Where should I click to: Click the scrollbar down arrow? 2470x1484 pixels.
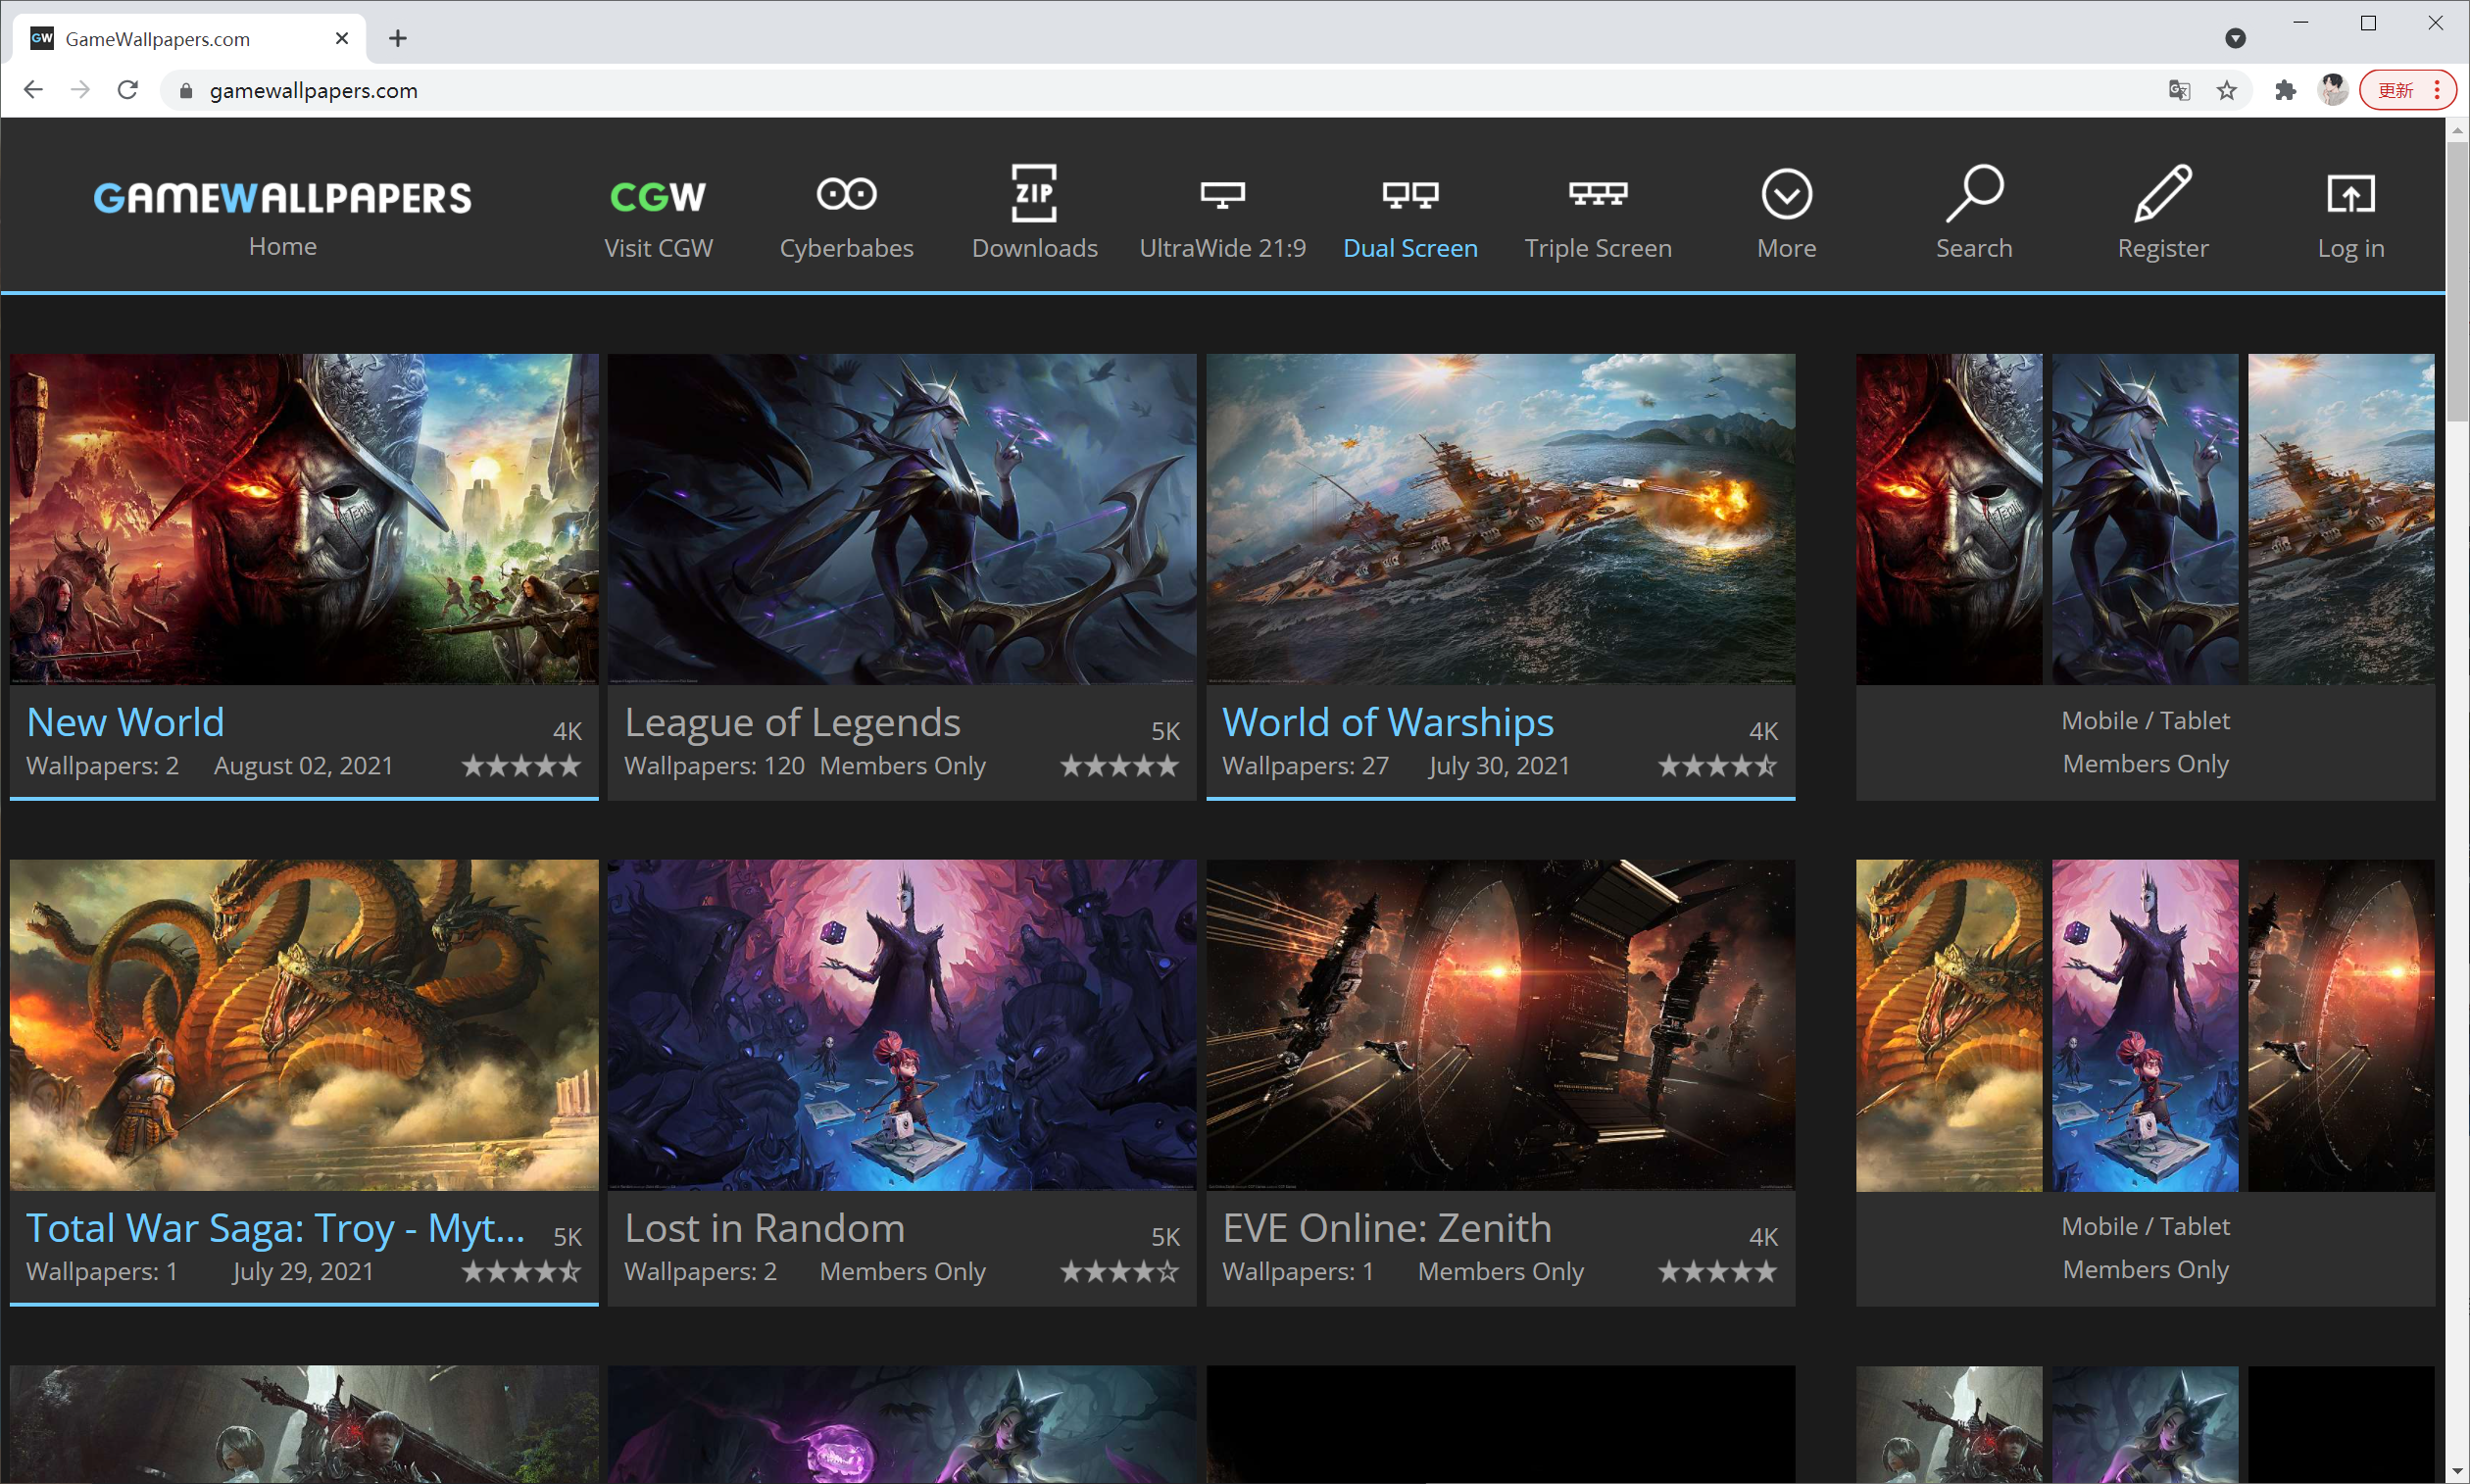pyautogui.click(x=2457, y=1472)
